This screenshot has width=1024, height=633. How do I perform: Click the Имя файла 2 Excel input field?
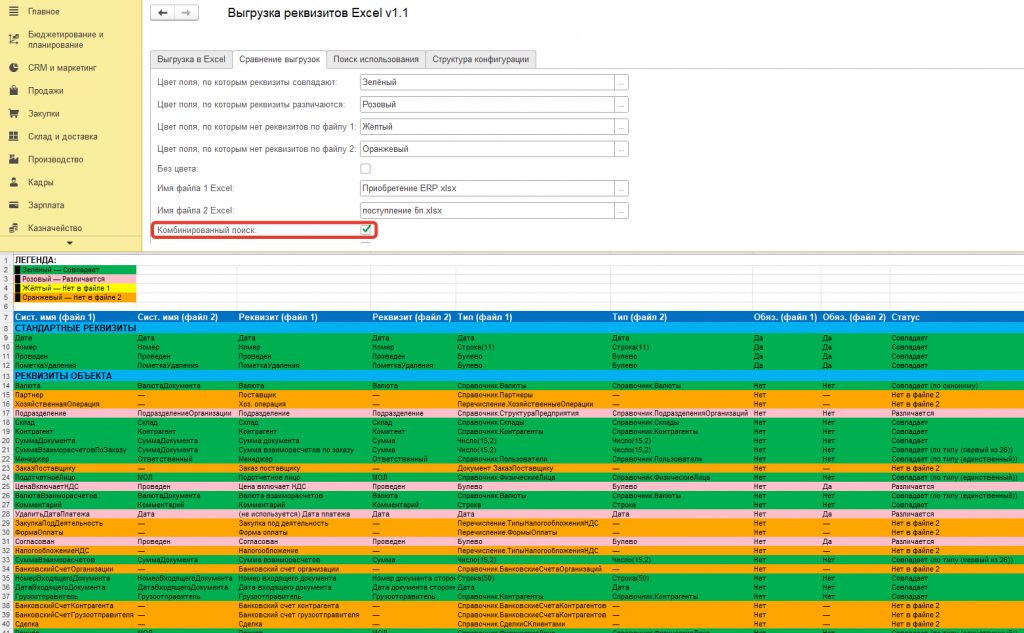(x=487, y=210)
